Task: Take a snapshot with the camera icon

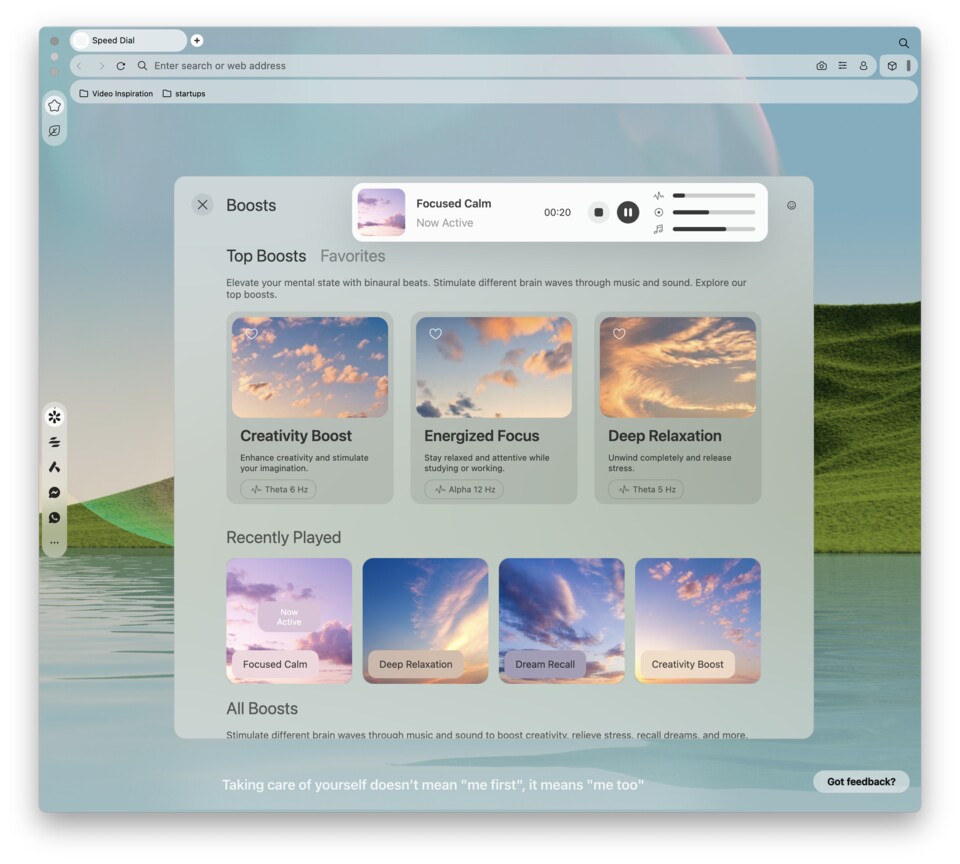Action: tap(821, 66)
